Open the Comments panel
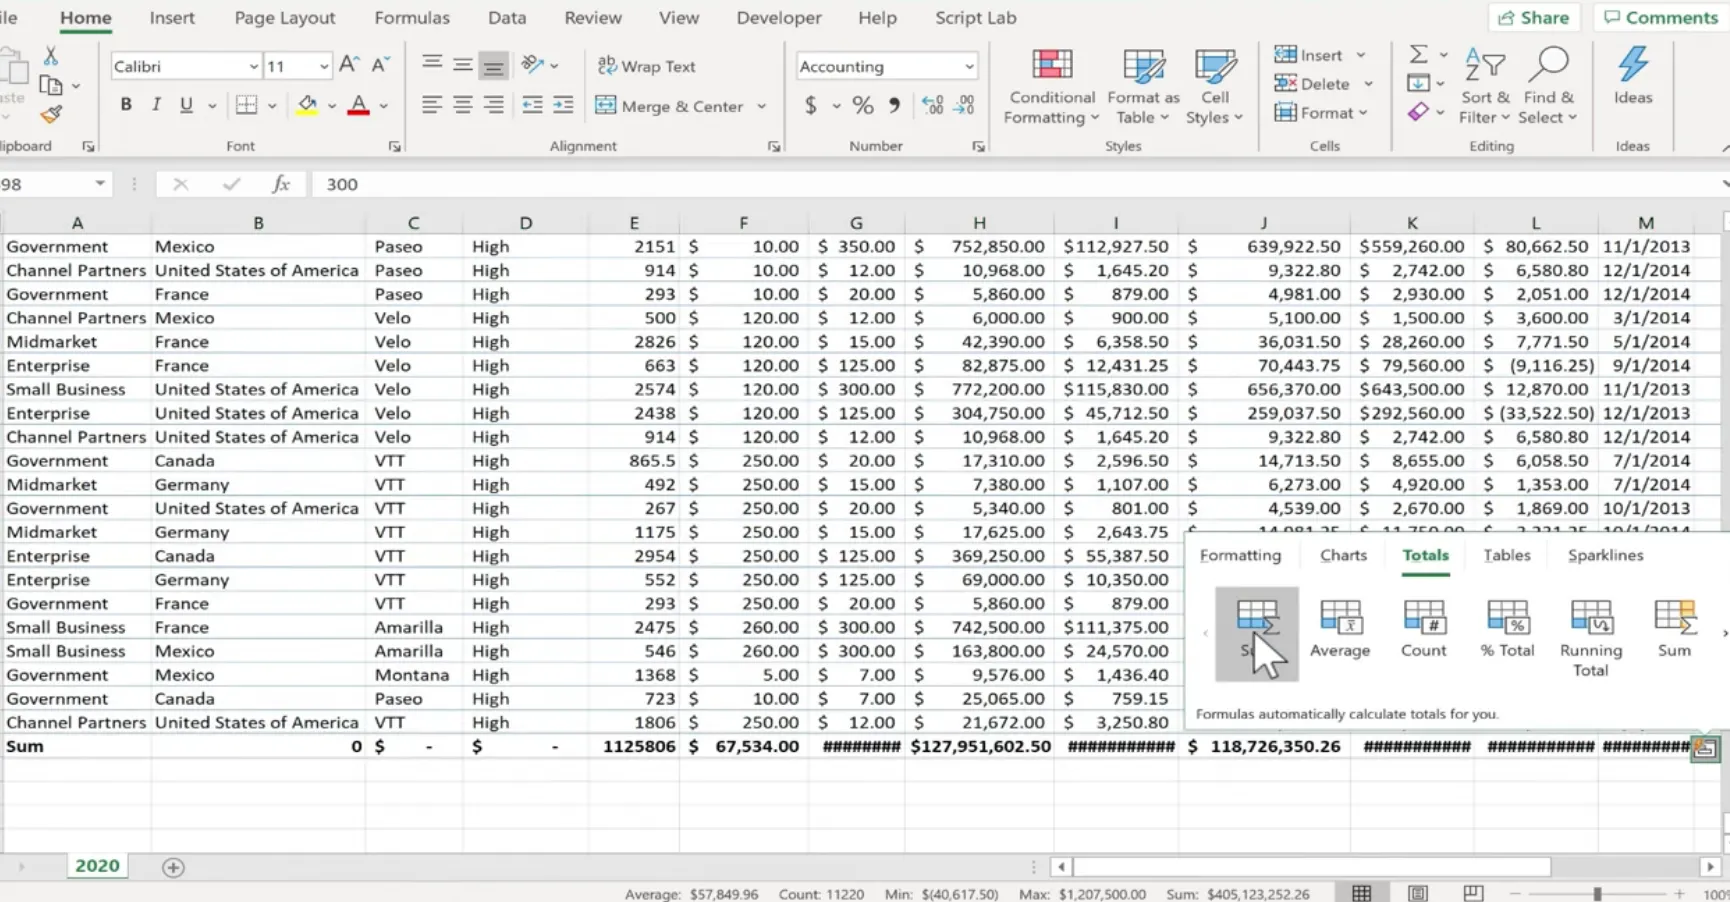 pos(1660,17)
